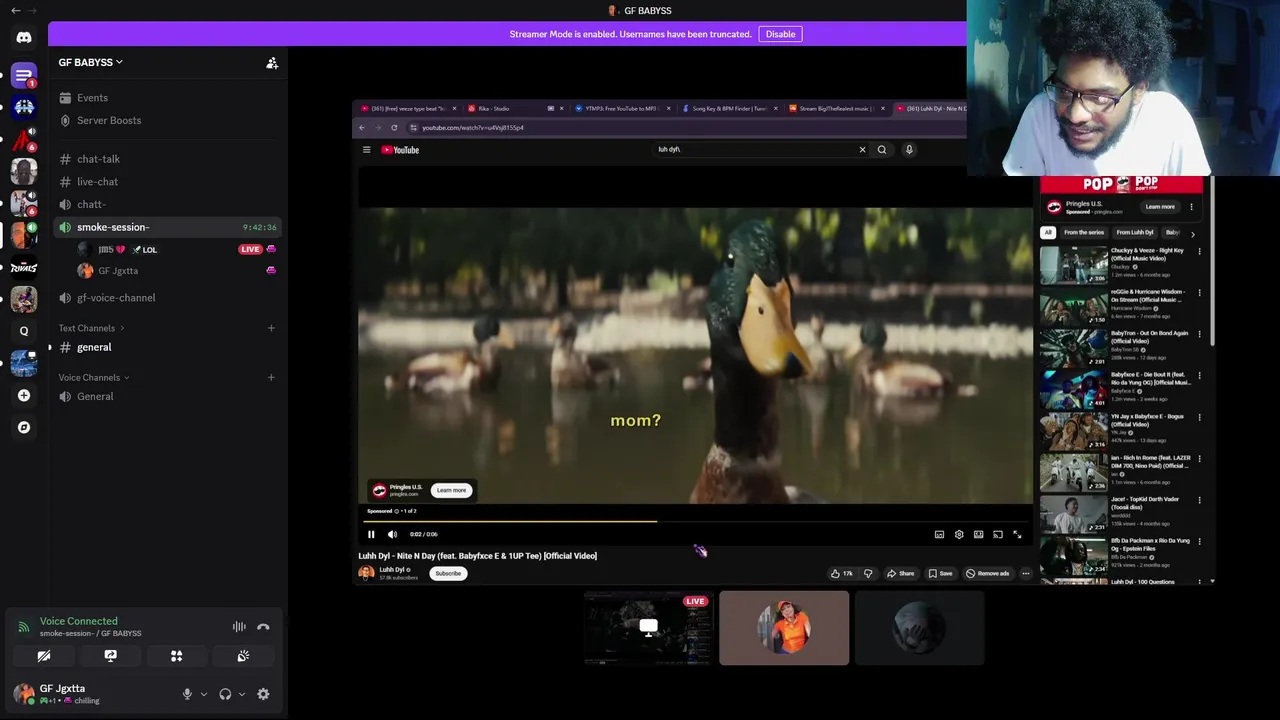Collapse Voice Channels category
Screen dimensions: 1280x720
pyautogui.click(x=94, y=377)
